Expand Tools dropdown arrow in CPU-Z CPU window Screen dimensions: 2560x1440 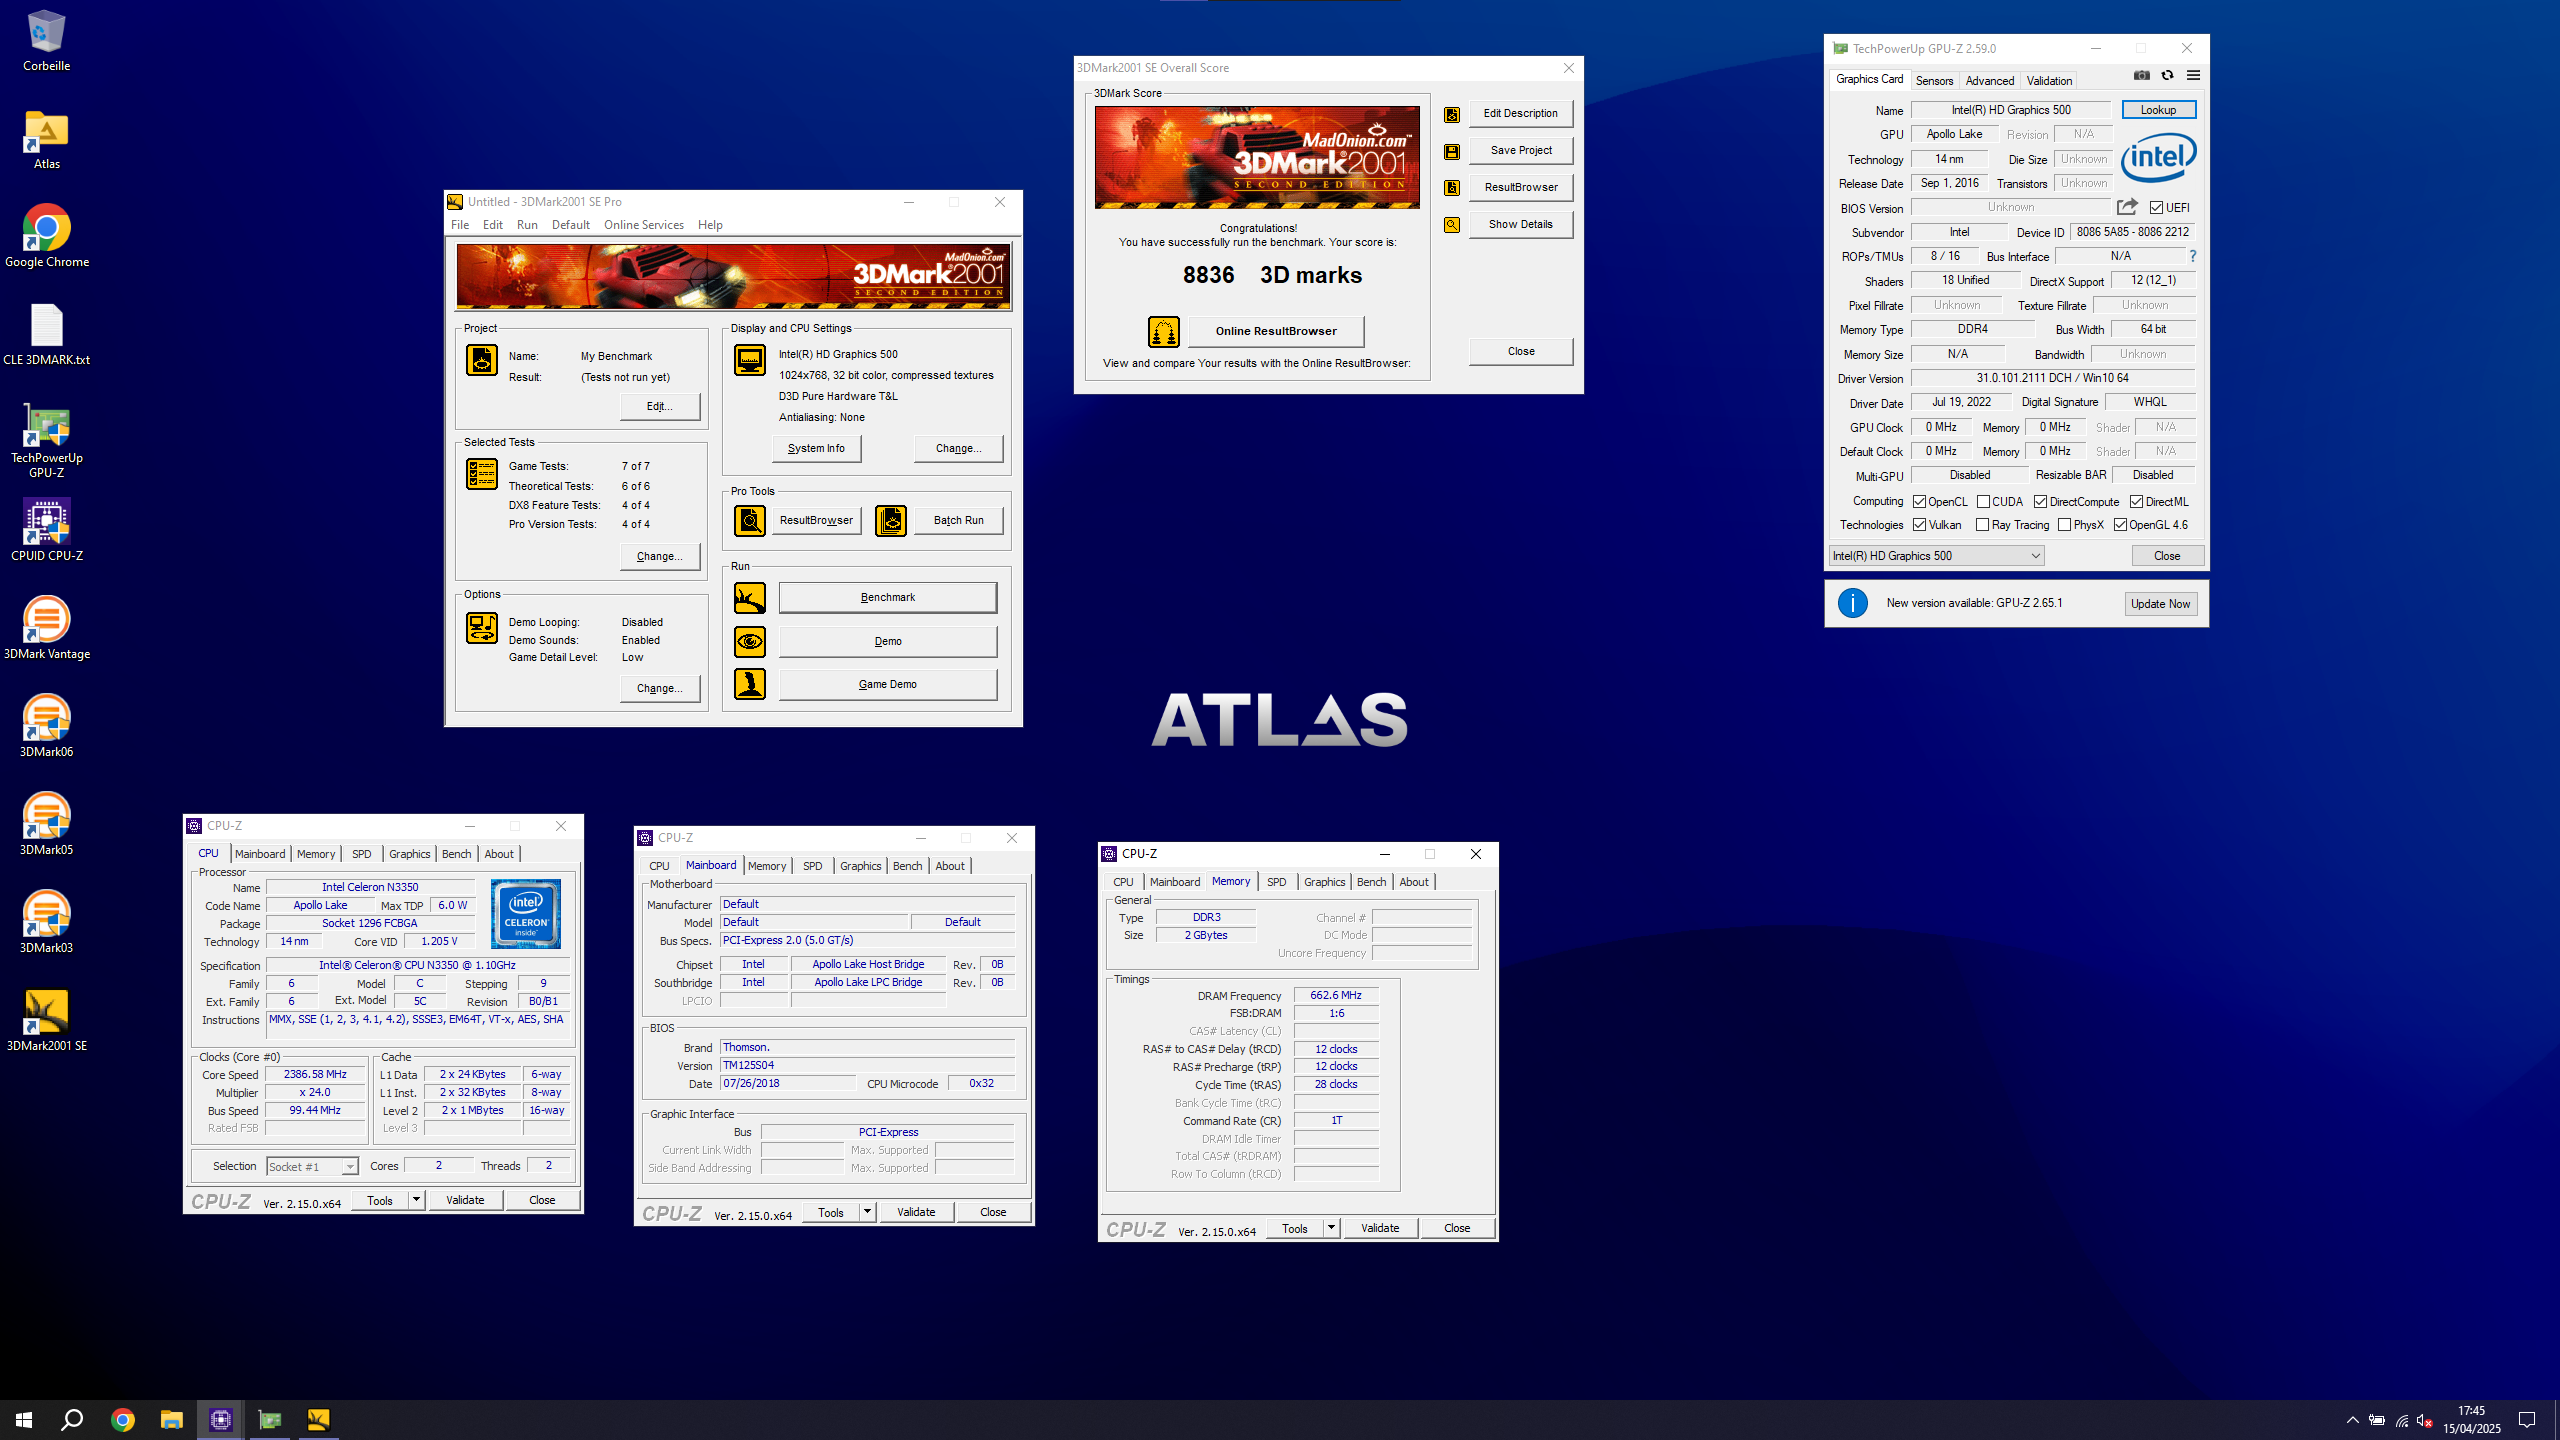(416, 1200)
